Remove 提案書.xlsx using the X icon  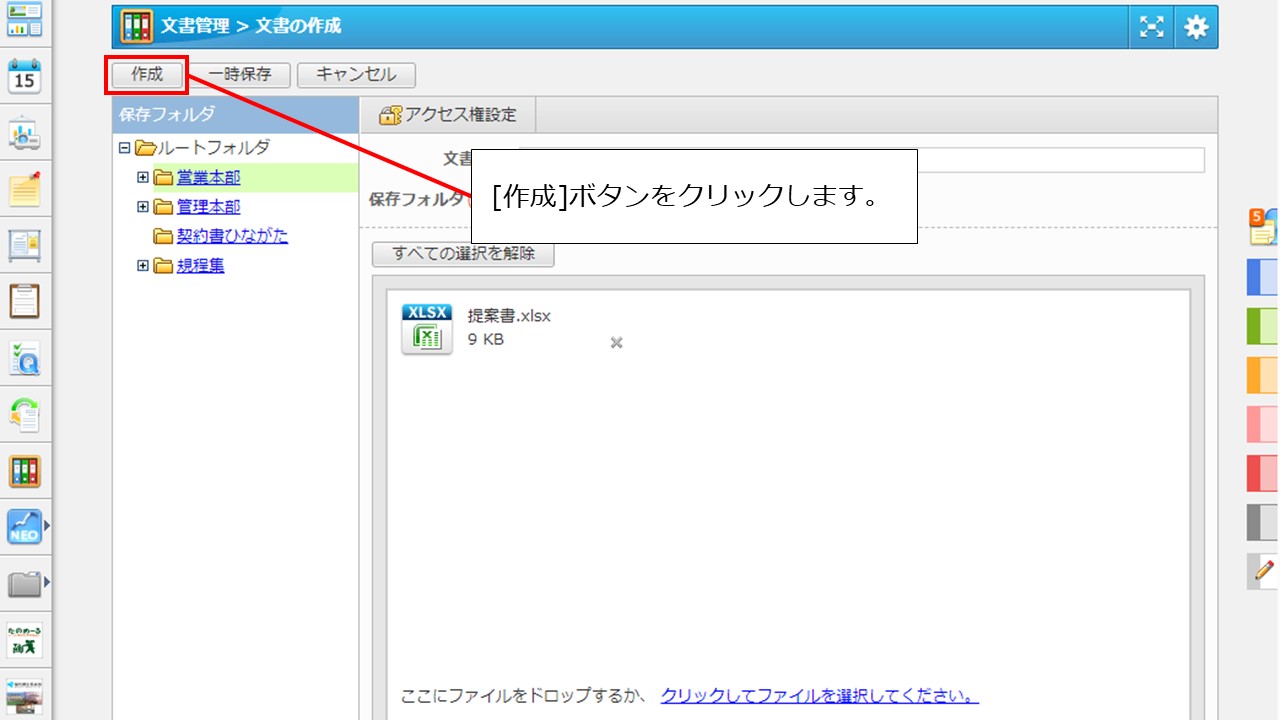[616, 342]
